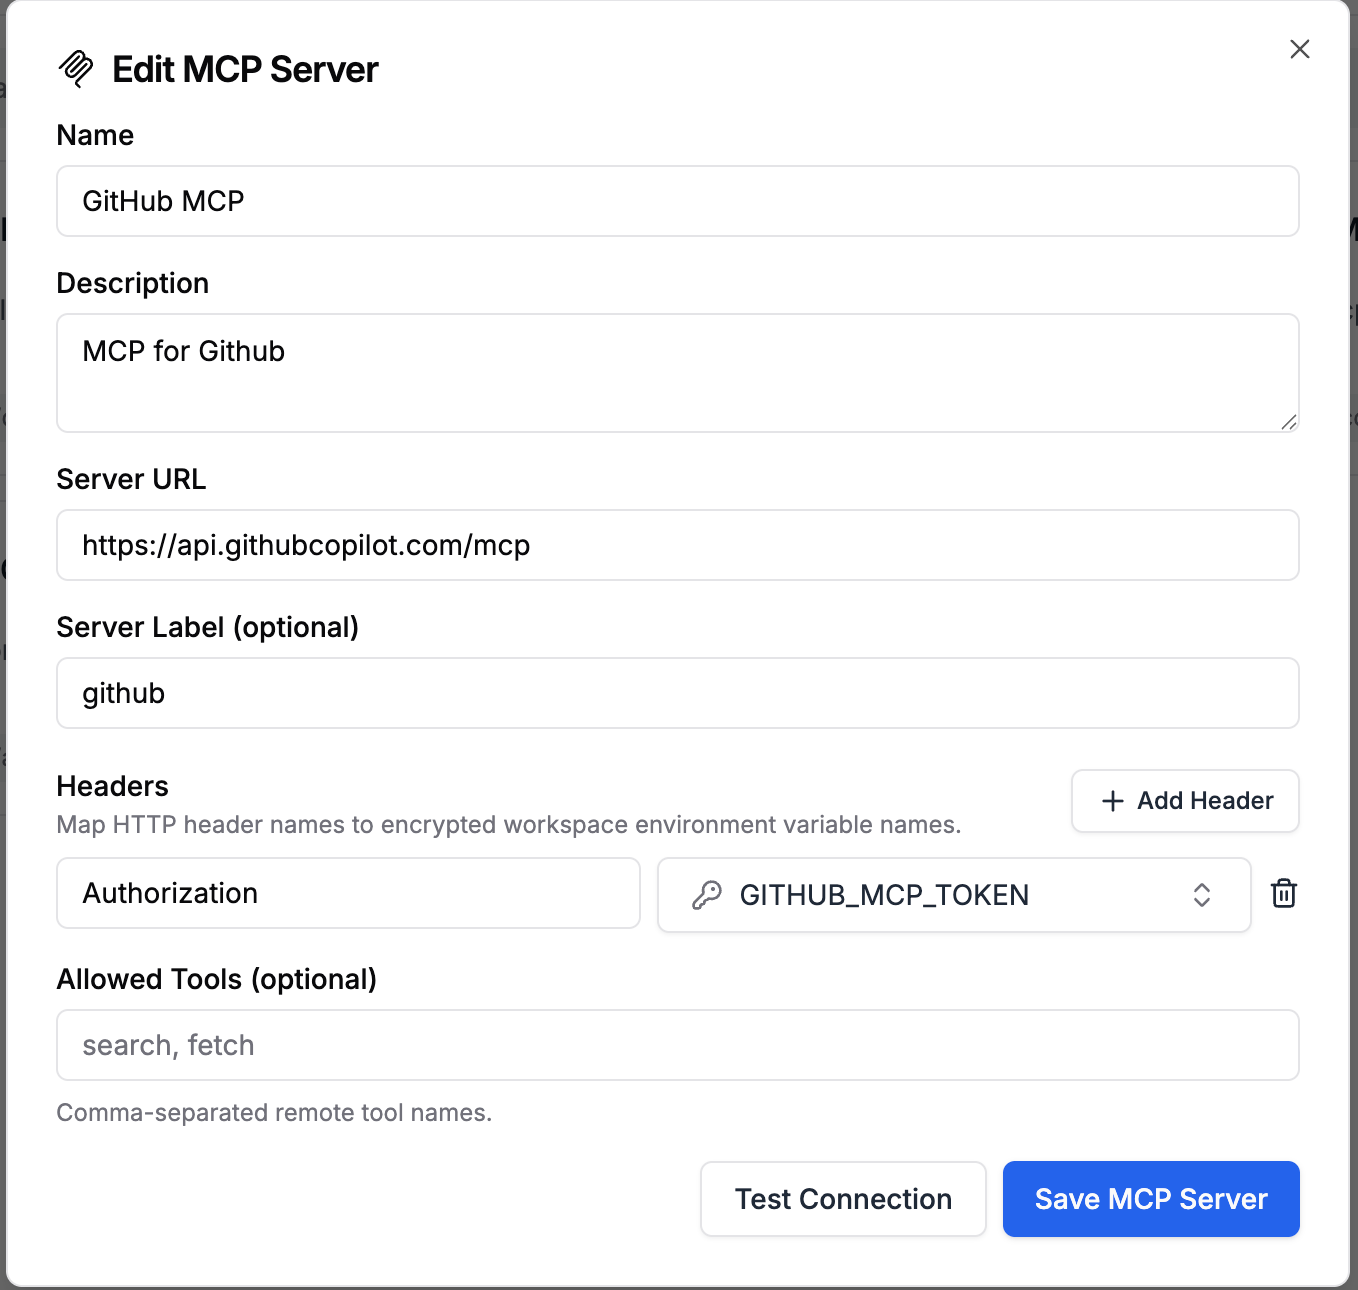Click the Server Label field with github

point(678,693)
